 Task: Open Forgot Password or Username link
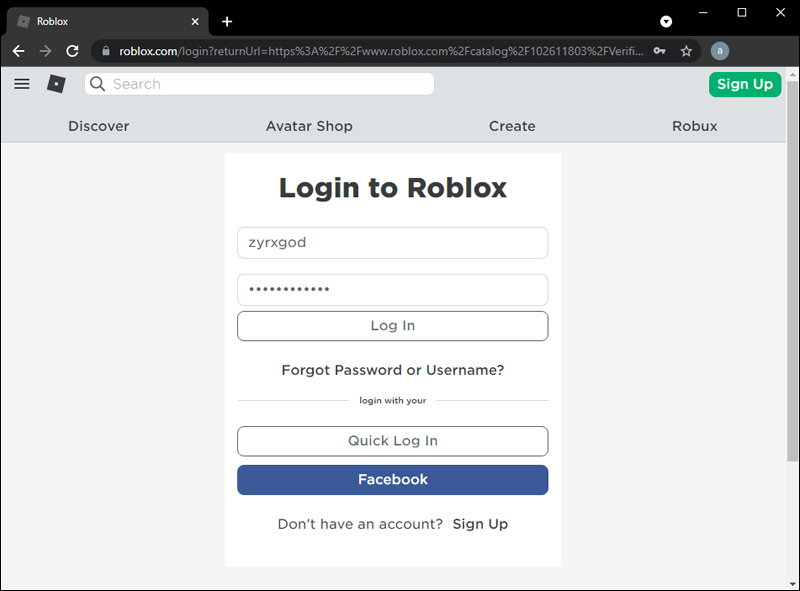point(392,370)
